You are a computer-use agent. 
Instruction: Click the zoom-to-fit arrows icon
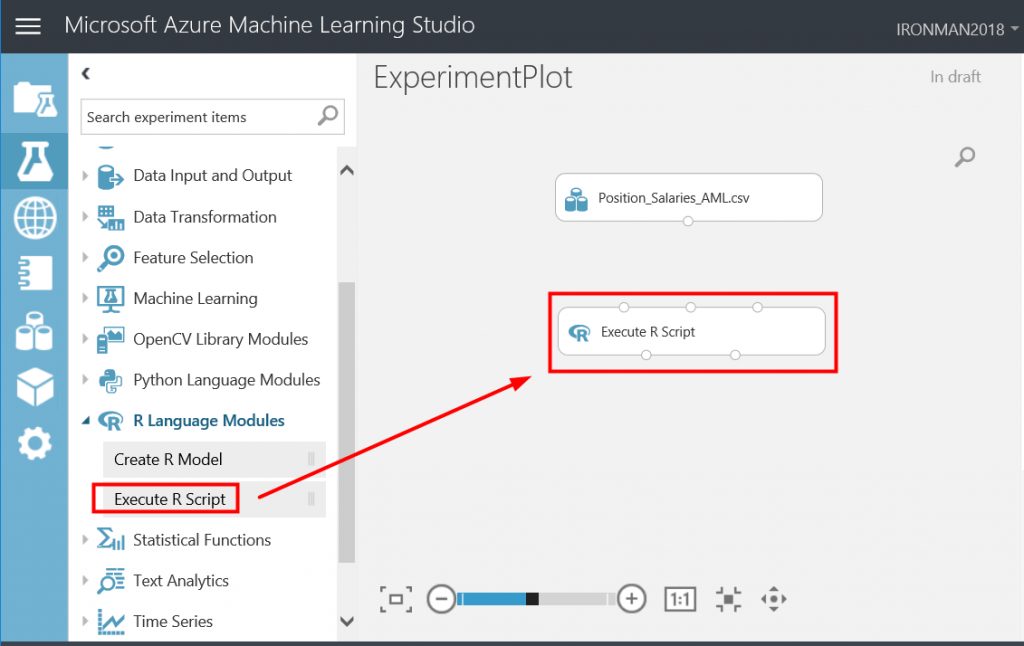pos(728,599)
